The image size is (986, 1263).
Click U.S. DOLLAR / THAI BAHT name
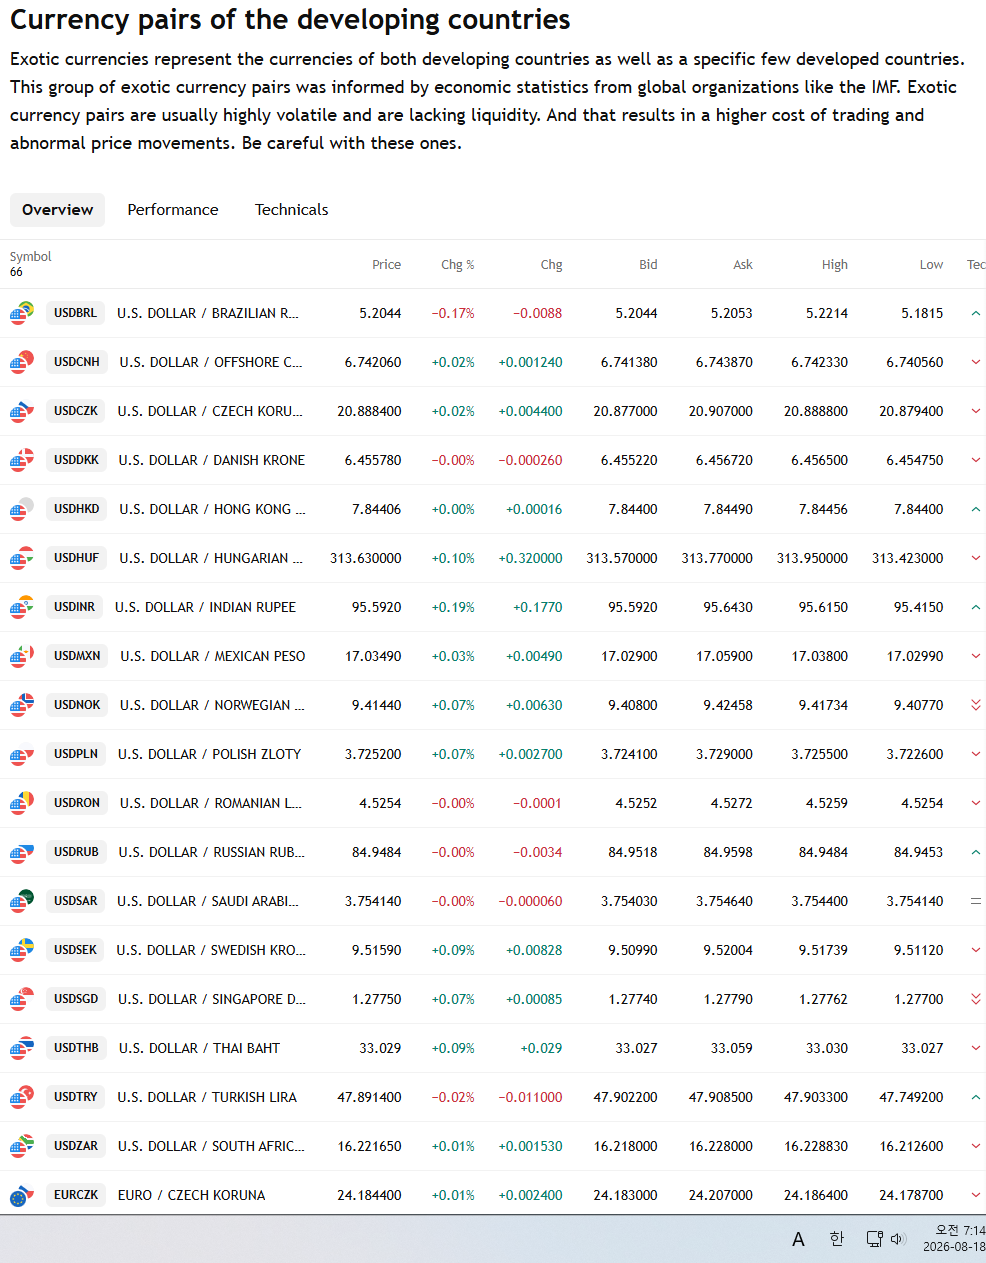click(x=199, y=1048)
